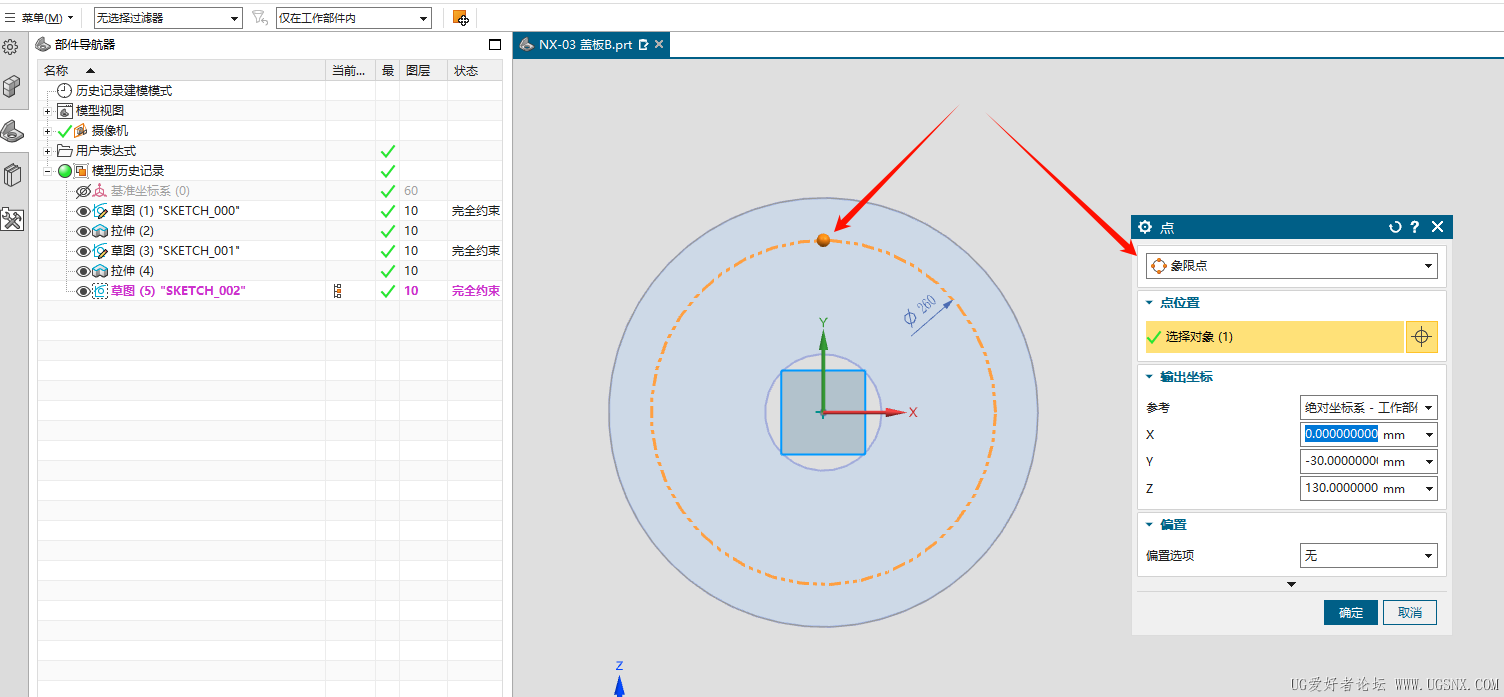The height and width of the screenshot is (697, 1504).
Task: Open the Assembly Navigator cube sidebar icon
Action: (12, 87)
